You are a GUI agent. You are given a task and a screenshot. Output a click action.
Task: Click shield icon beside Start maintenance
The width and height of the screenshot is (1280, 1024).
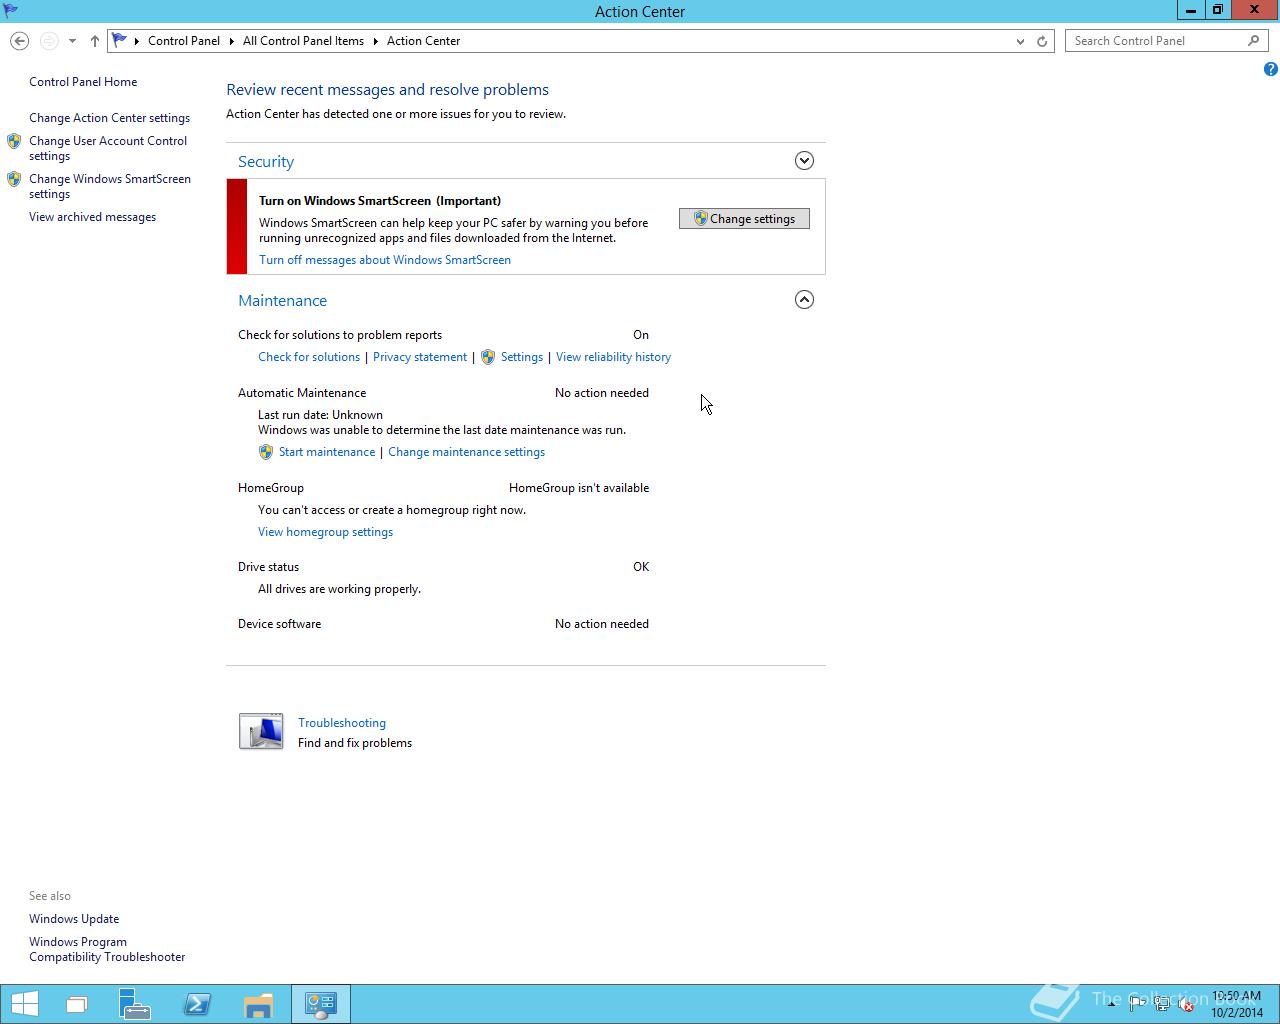(266, 452)
